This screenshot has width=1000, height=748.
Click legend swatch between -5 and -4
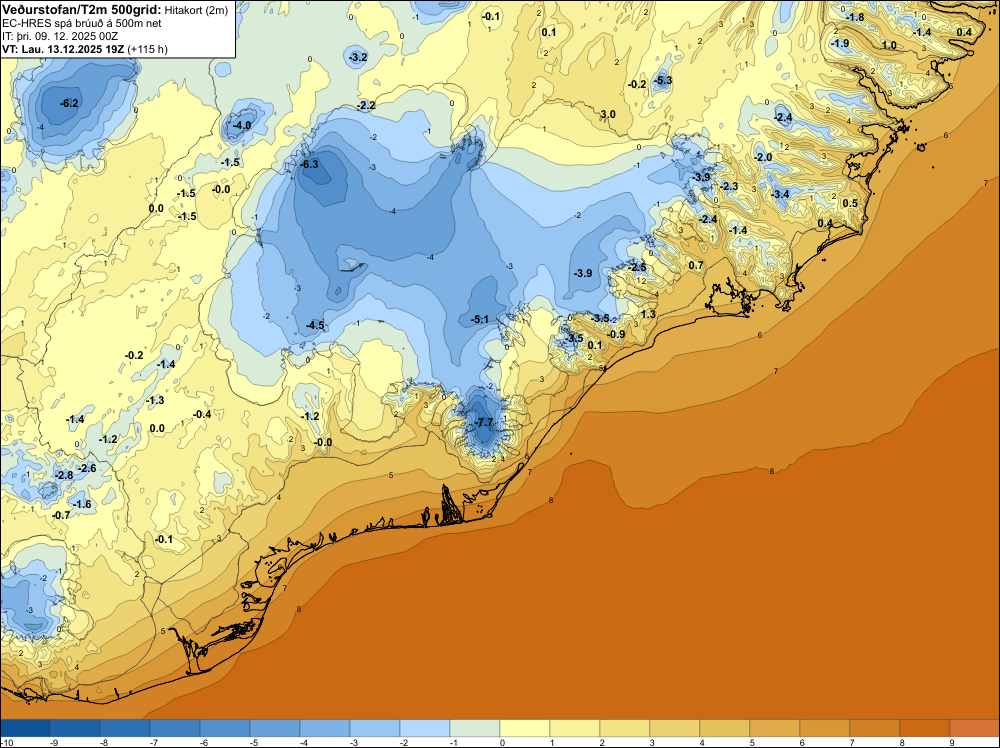275,728
